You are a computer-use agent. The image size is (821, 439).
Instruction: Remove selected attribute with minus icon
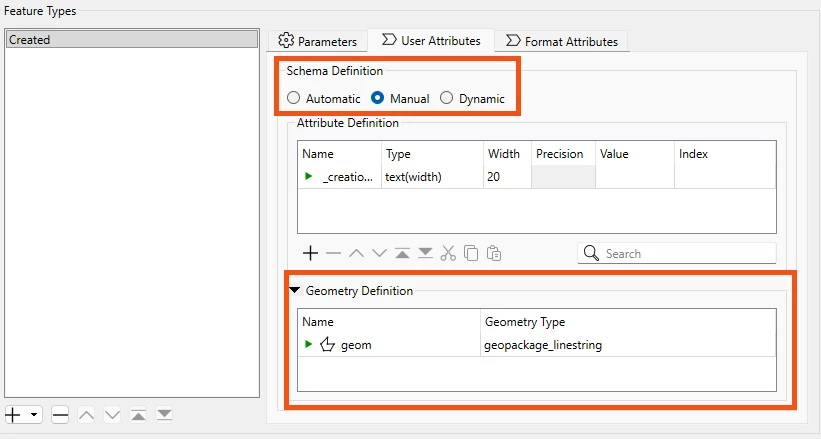pos(333,254)
